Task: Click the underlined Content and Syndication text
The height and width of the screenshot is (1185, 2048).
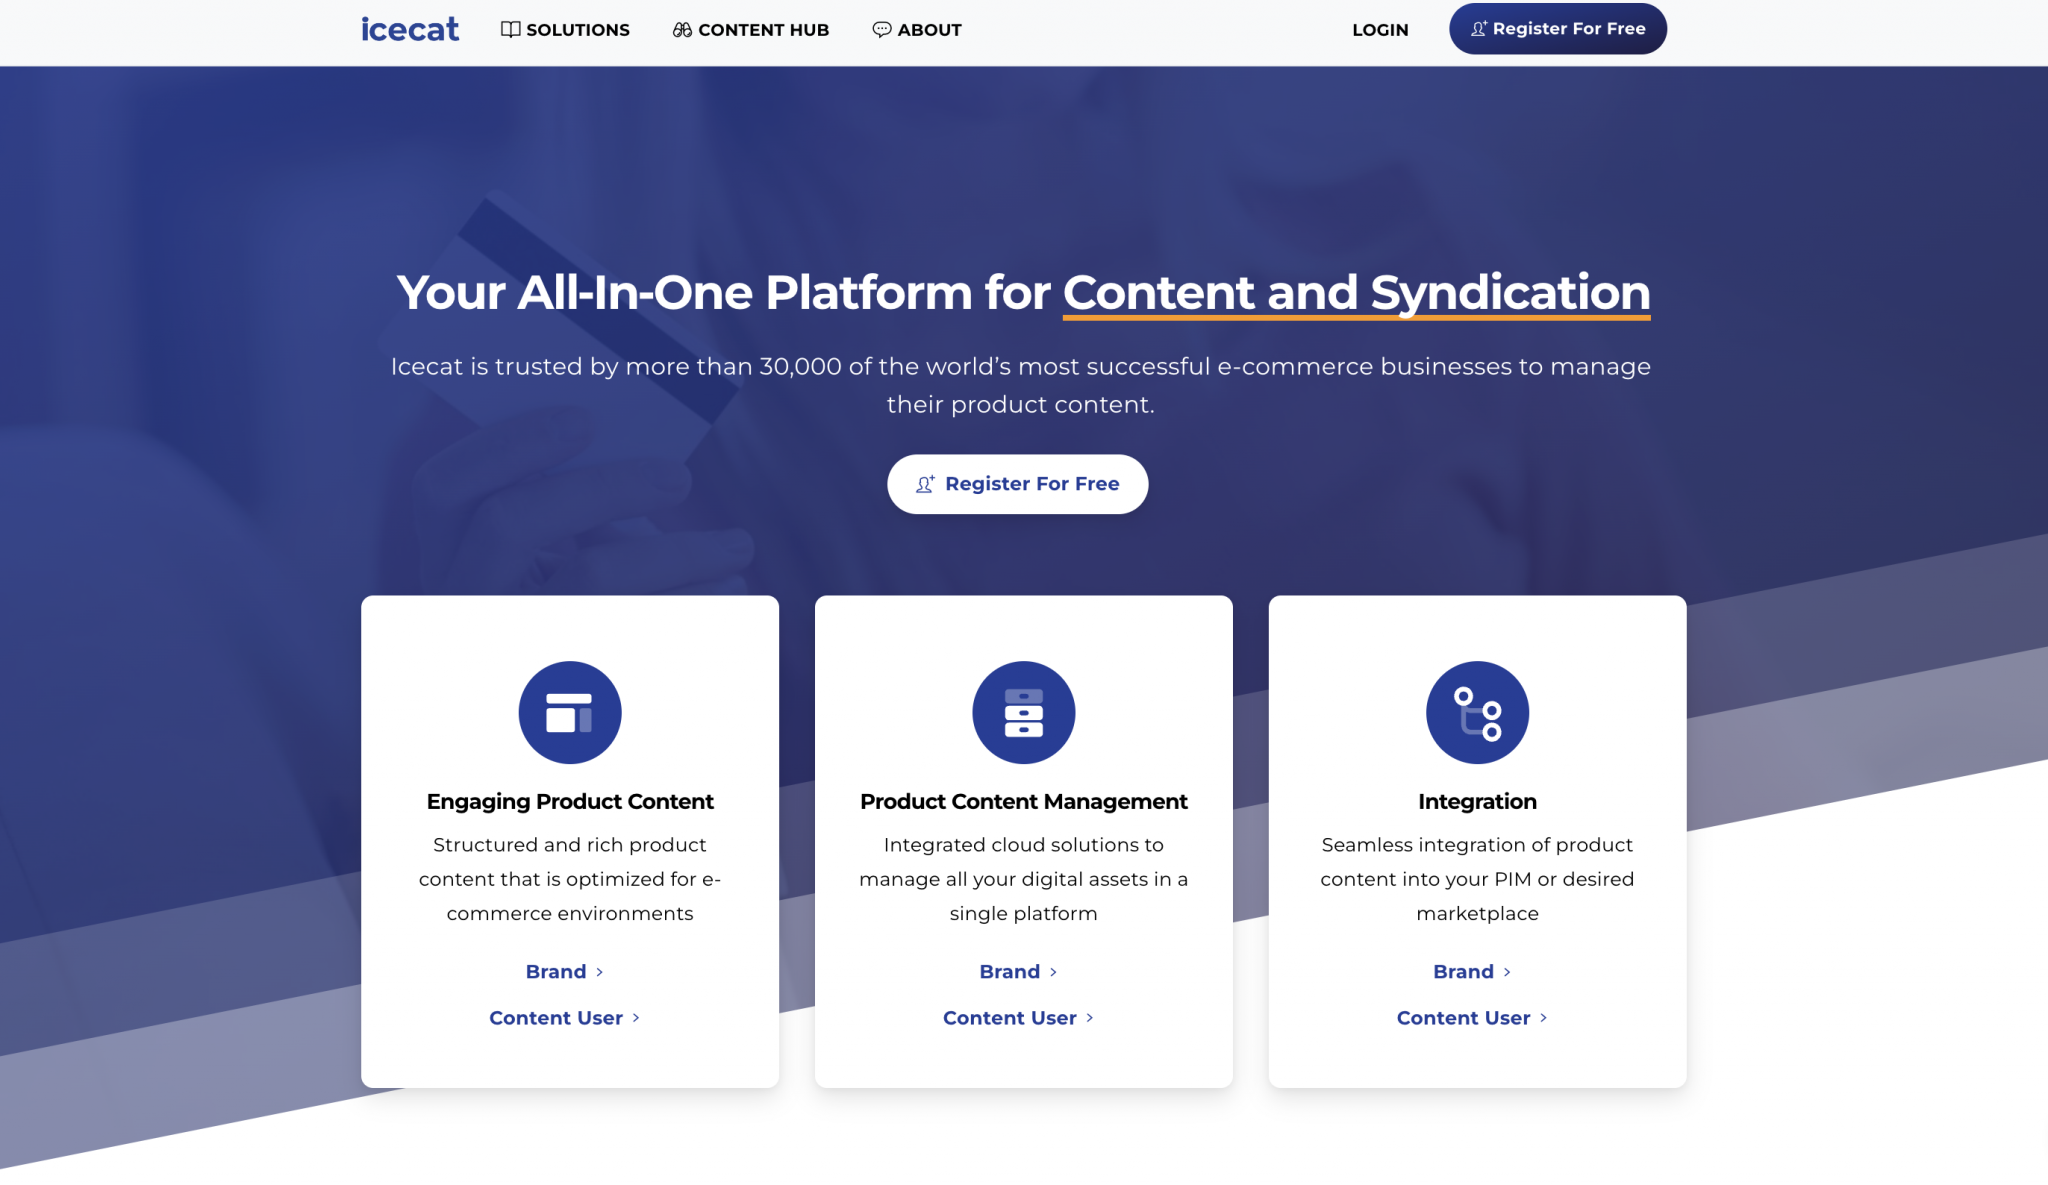Action: [1356, 293]
